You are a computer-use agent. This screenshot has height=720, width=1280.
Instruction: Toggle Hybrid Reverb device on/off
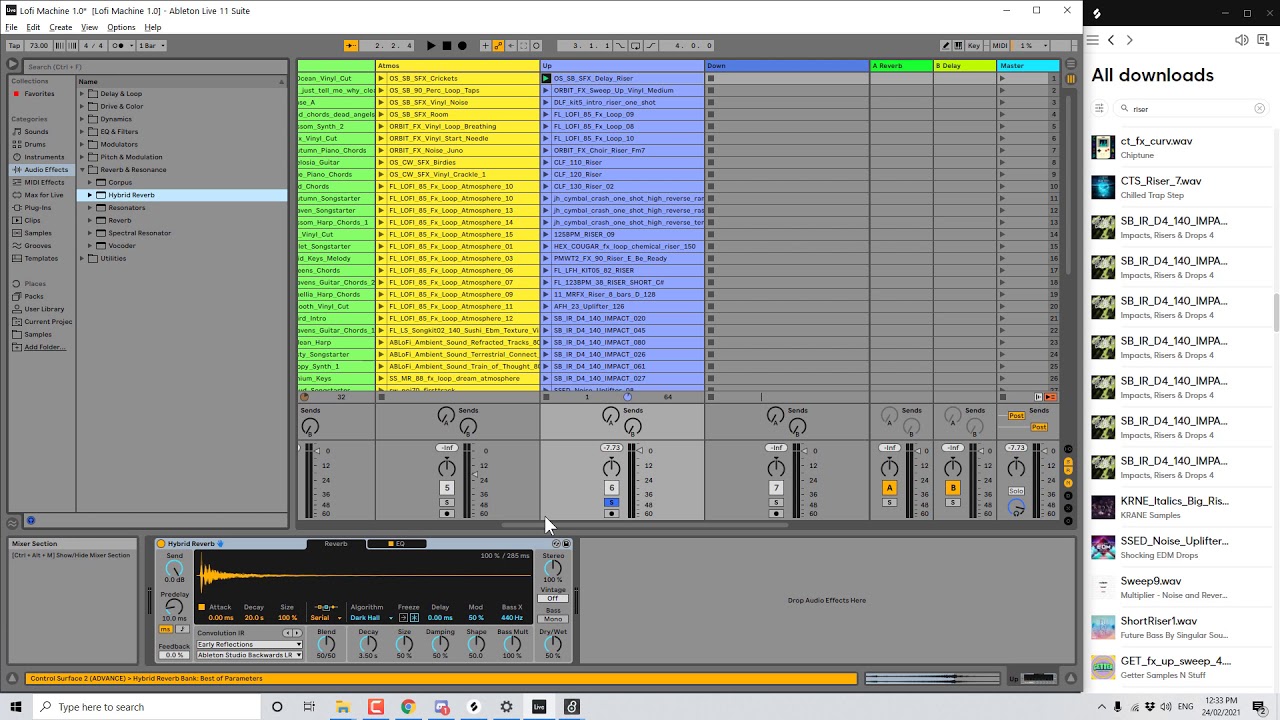161,544
